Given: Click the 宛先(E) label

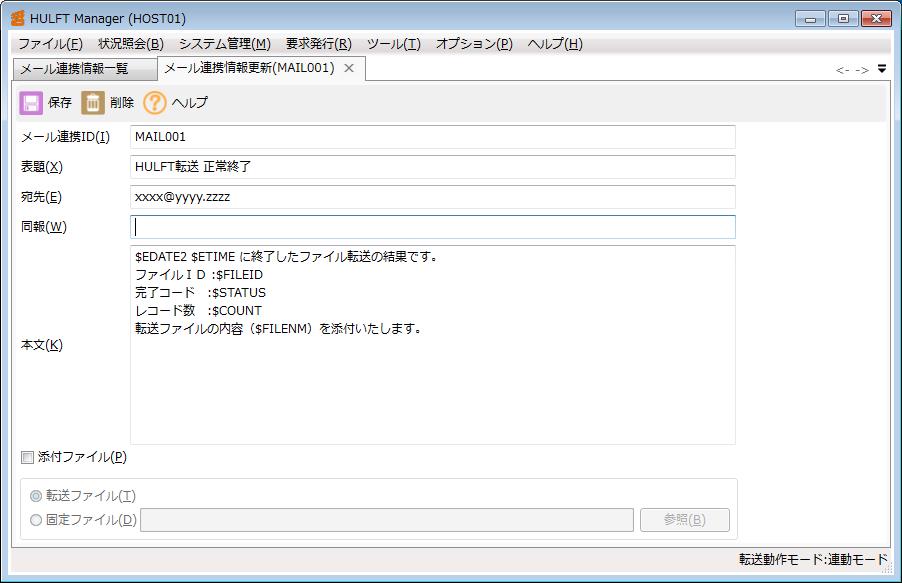Looking at the screenshot, I should 41,197.
